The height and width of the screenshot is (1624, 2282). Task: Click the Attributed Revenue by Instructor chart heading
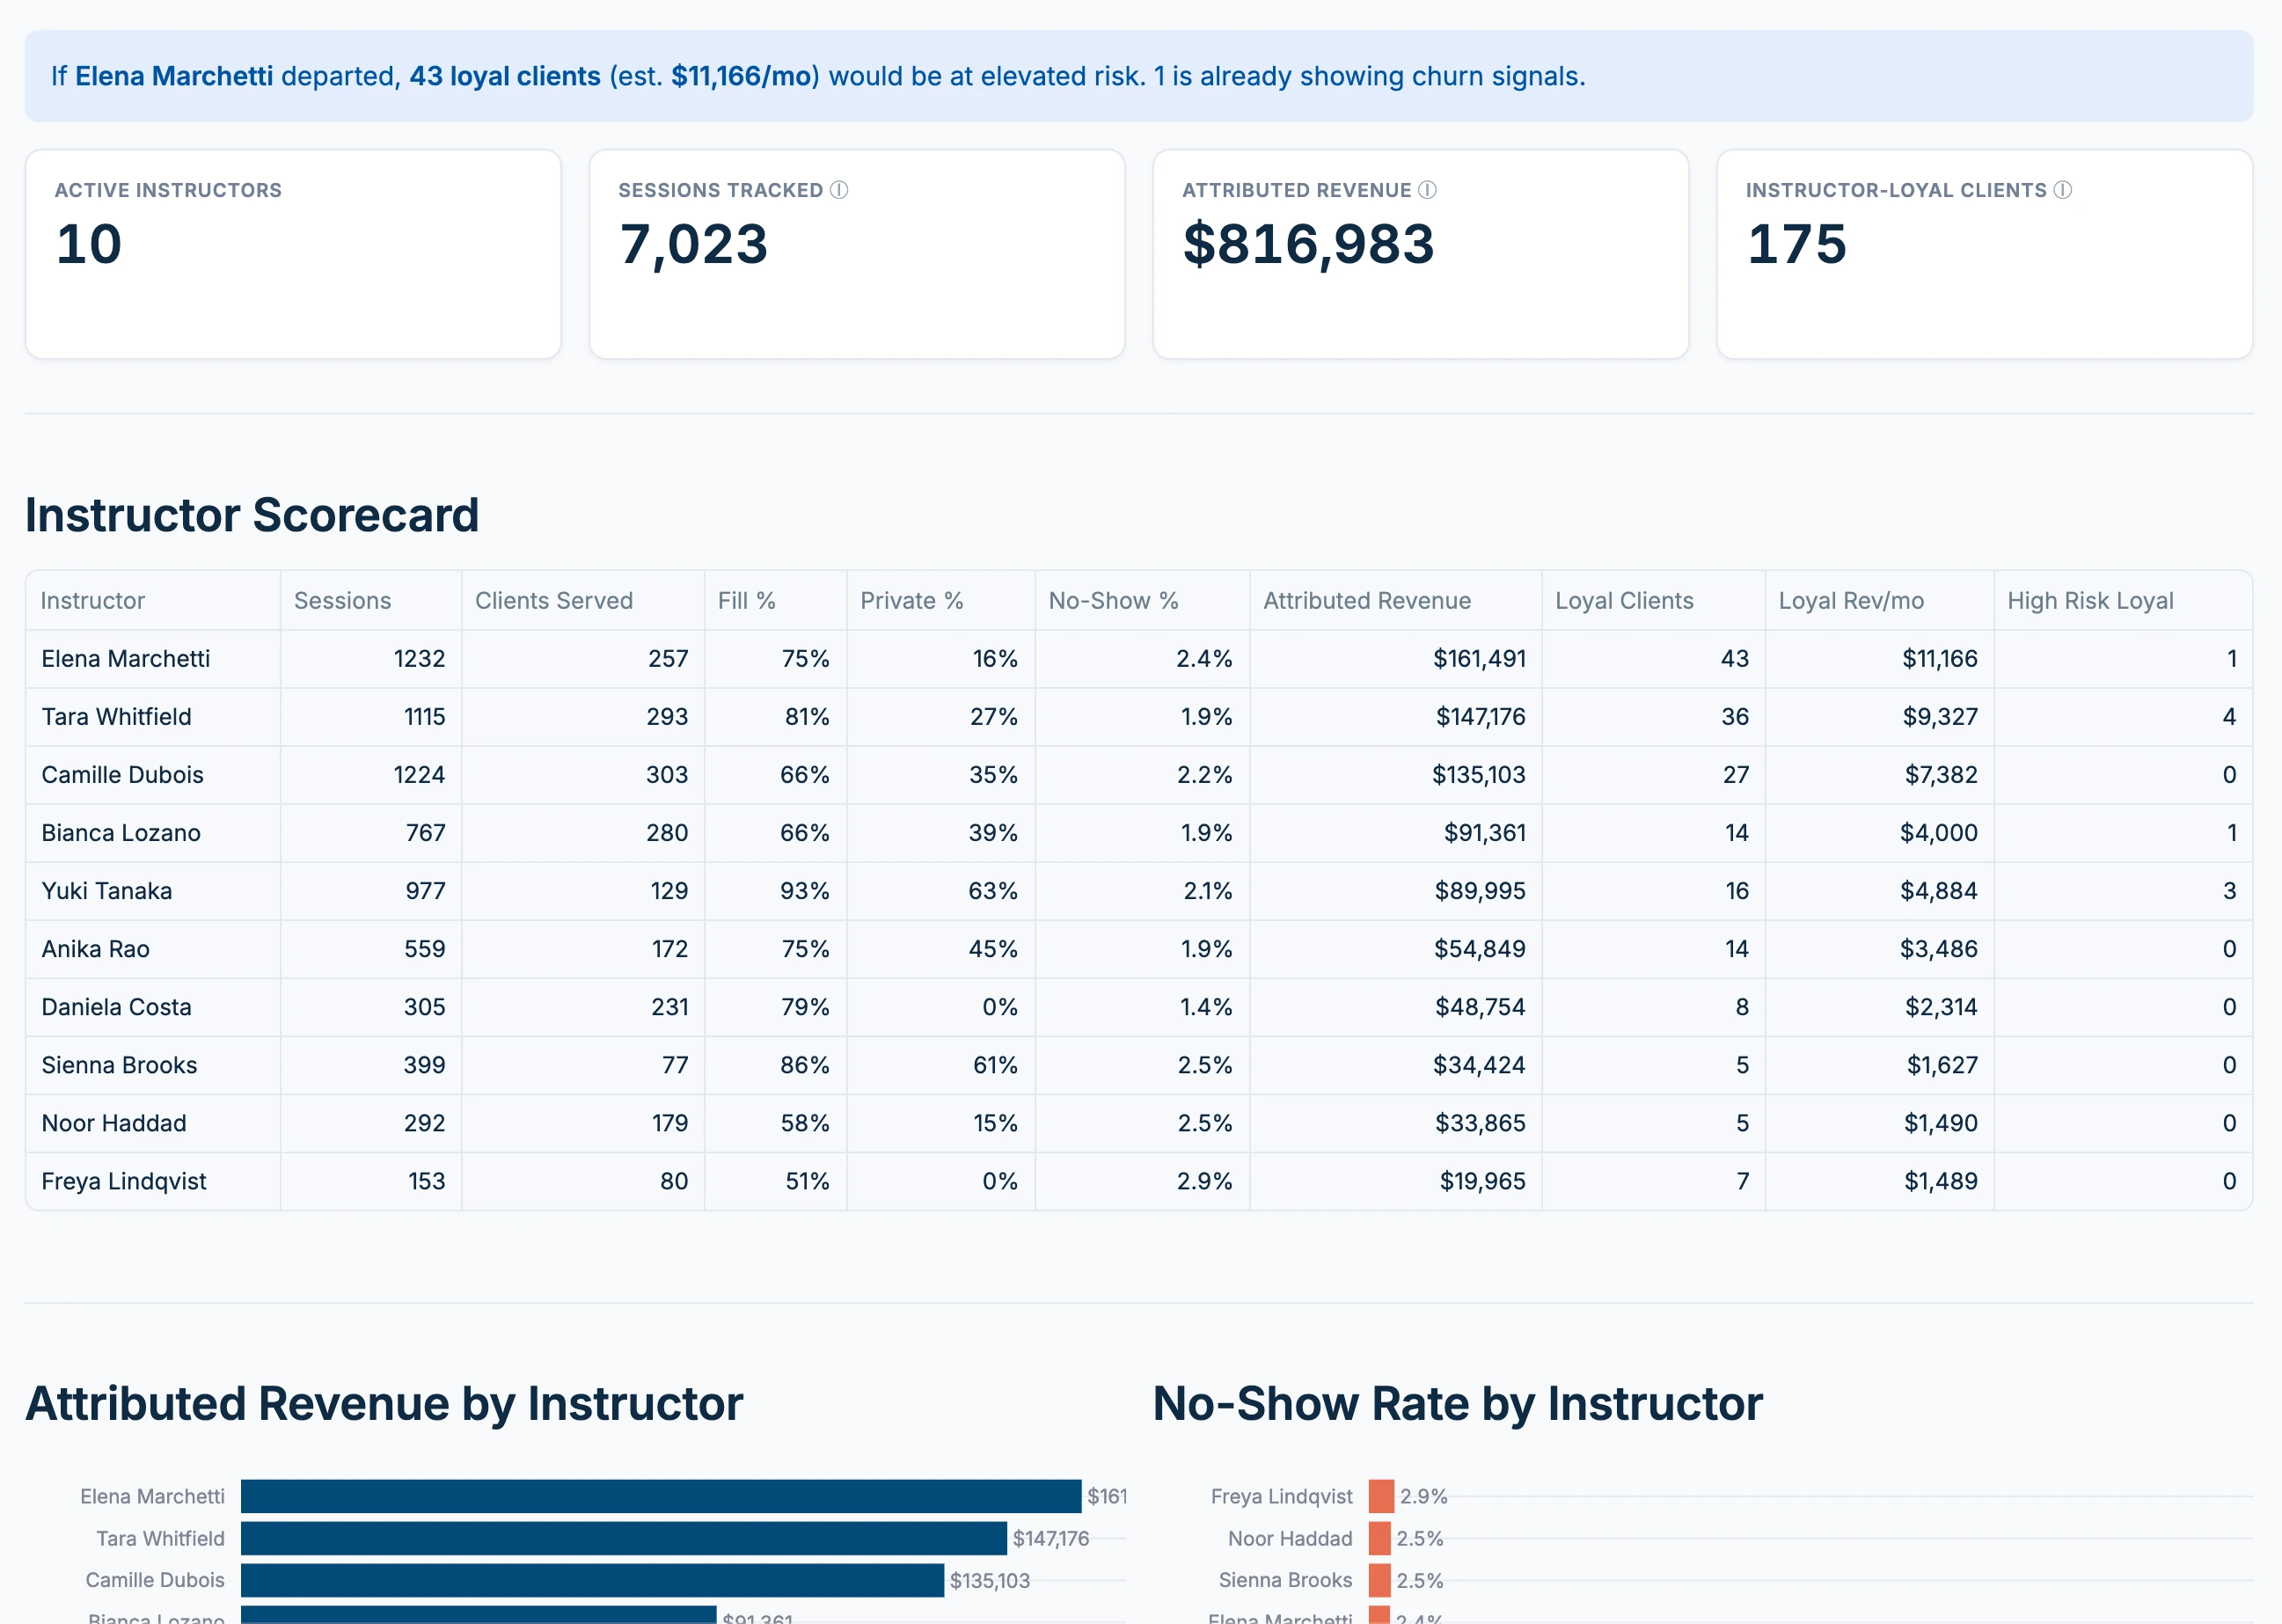click(x=384, y=1403)
